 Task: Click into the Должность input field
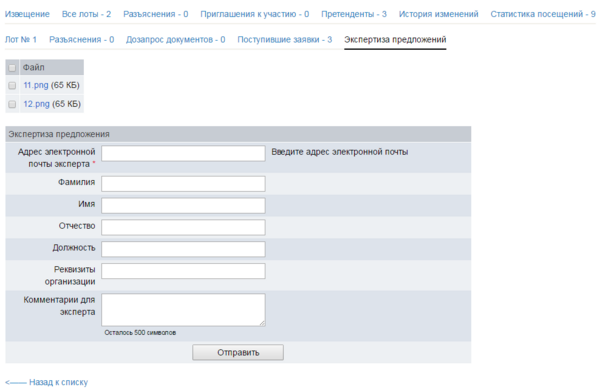pyautogui.click(x=183, y=249)
